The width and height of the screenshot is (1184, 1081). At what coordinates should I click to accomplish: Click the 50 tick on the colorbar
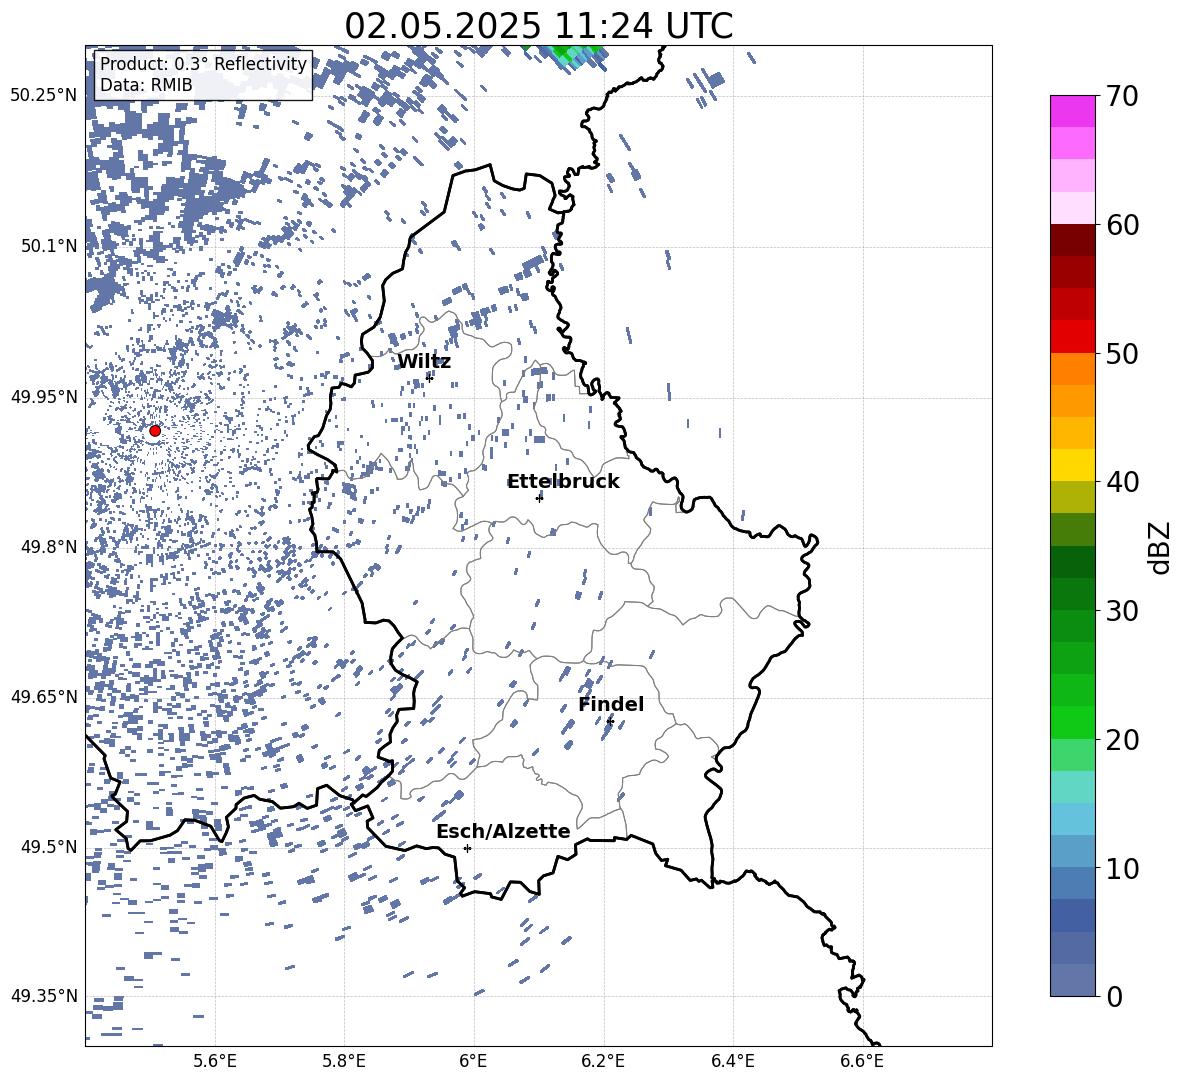coord(1122,353)
